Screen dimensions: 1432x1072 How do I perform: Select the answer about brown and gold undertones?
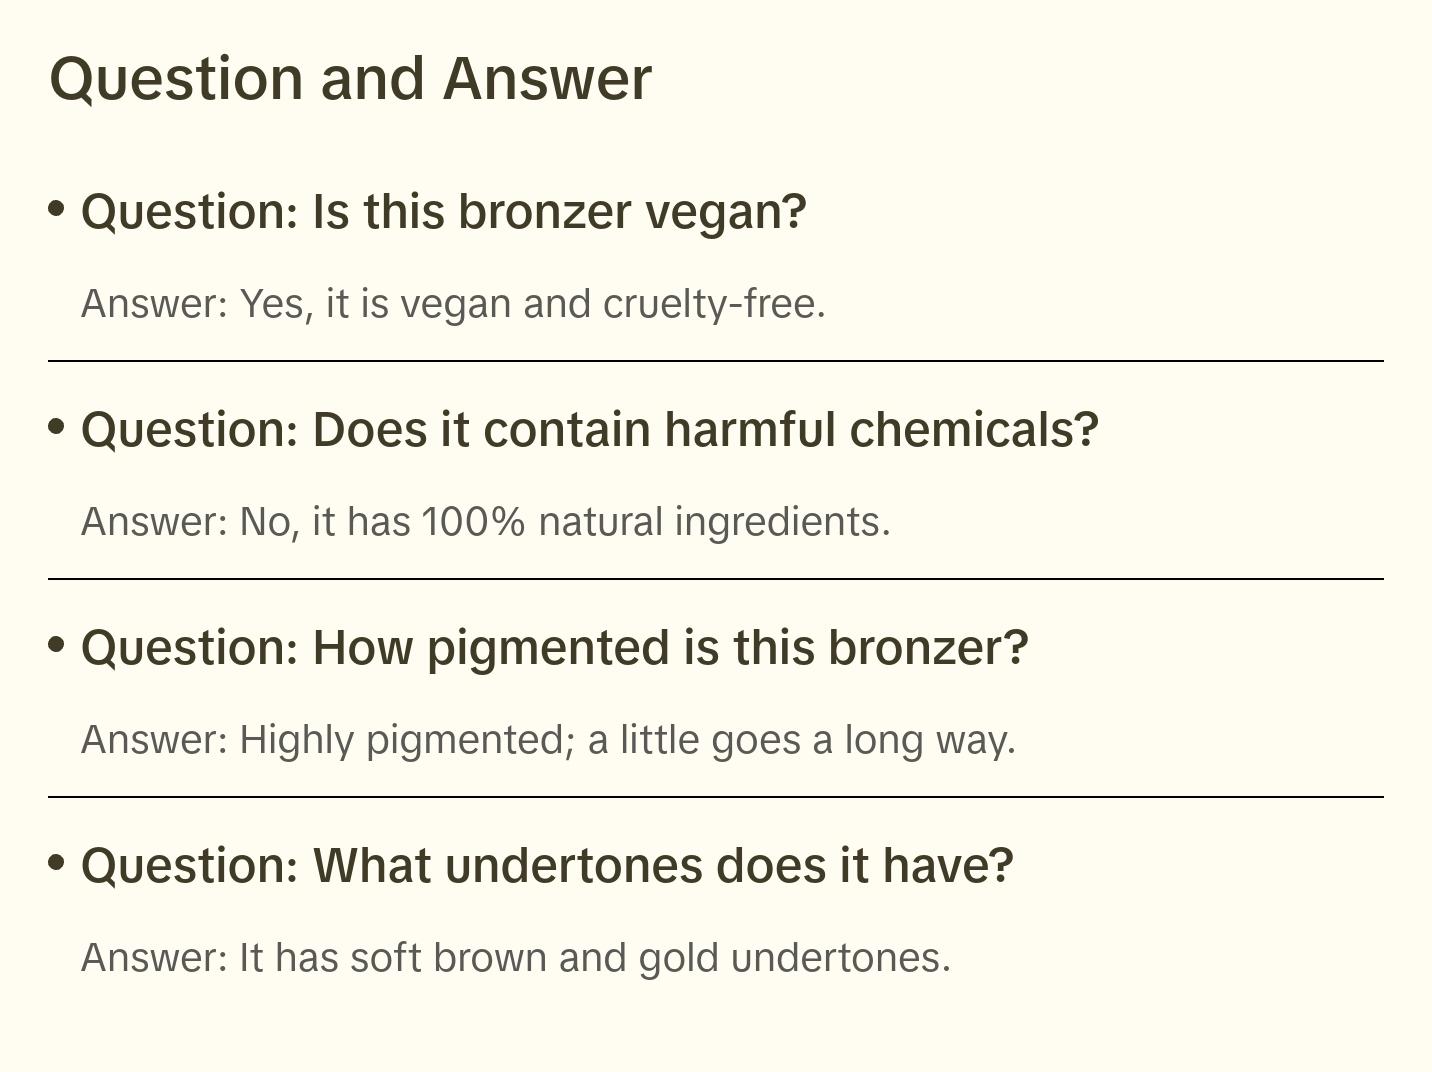(515, 958)
